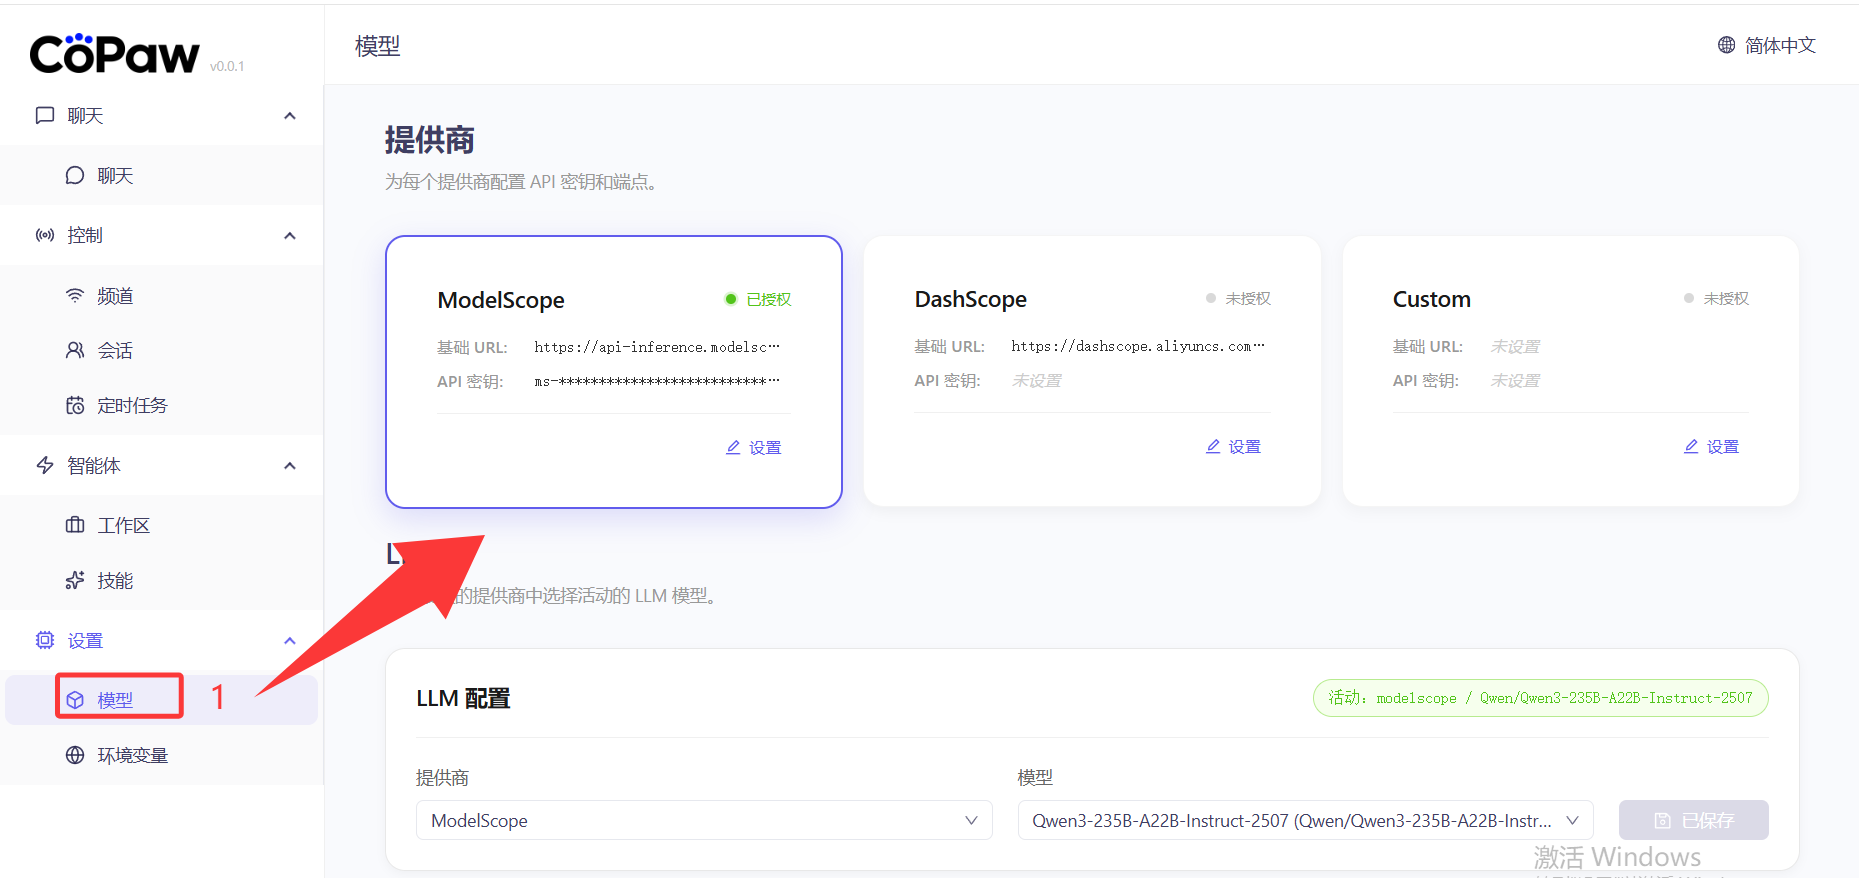Collapse the 智能体 menu group chevron
This screenshot has width=1859, height=878.
[x=290, y=466]
